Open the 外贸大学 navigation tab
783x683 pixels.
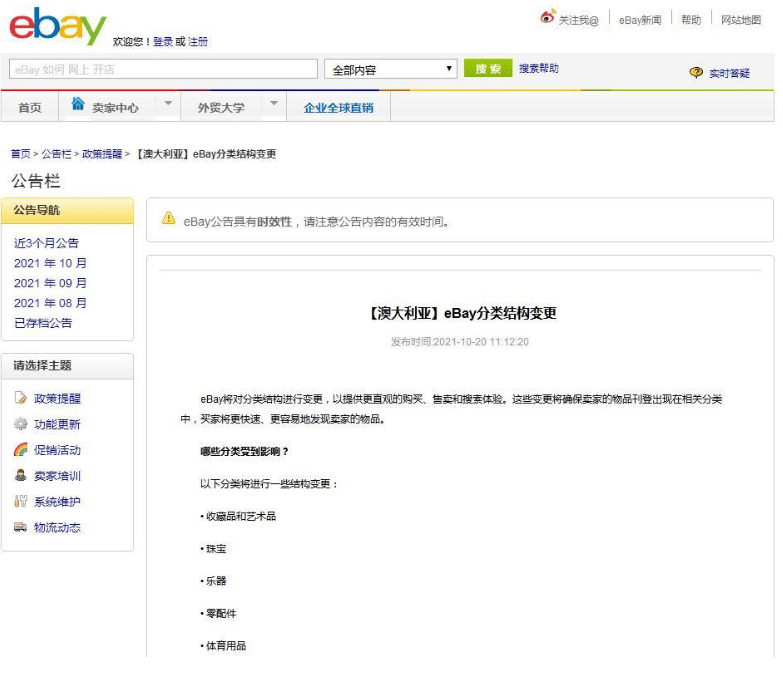coord(221,107)
